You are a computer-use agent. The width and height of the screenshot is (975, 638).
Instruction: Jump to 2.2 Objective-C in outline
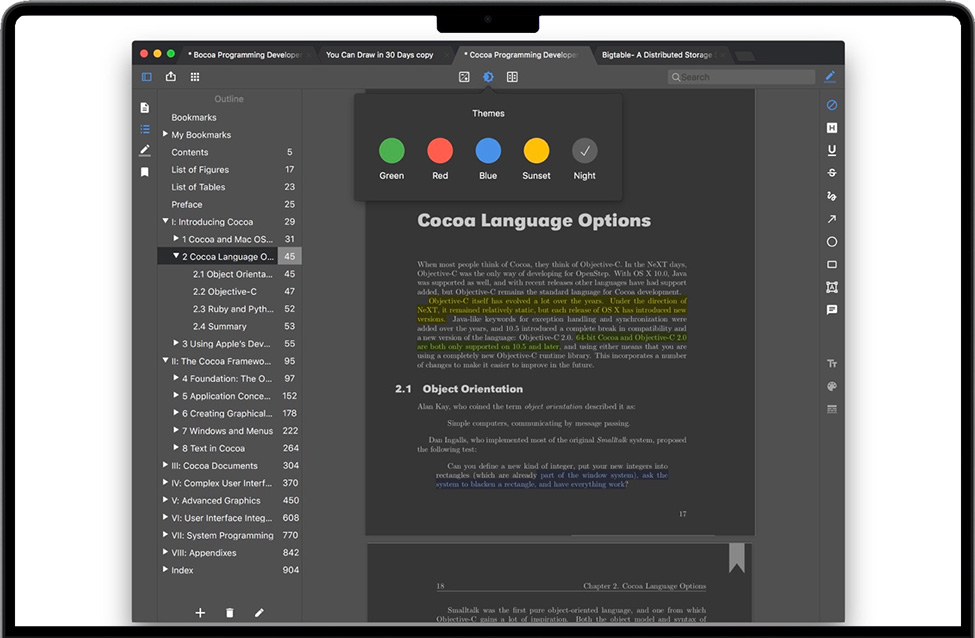click(225, 292)
